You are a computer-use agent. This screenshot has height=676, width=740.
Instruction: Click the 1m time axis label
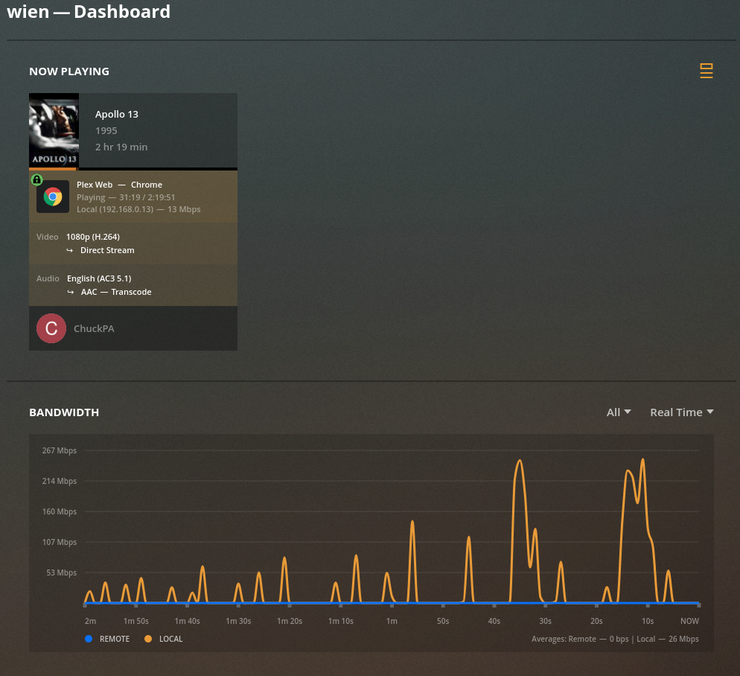pyautogui.click(x=392, y=621)
